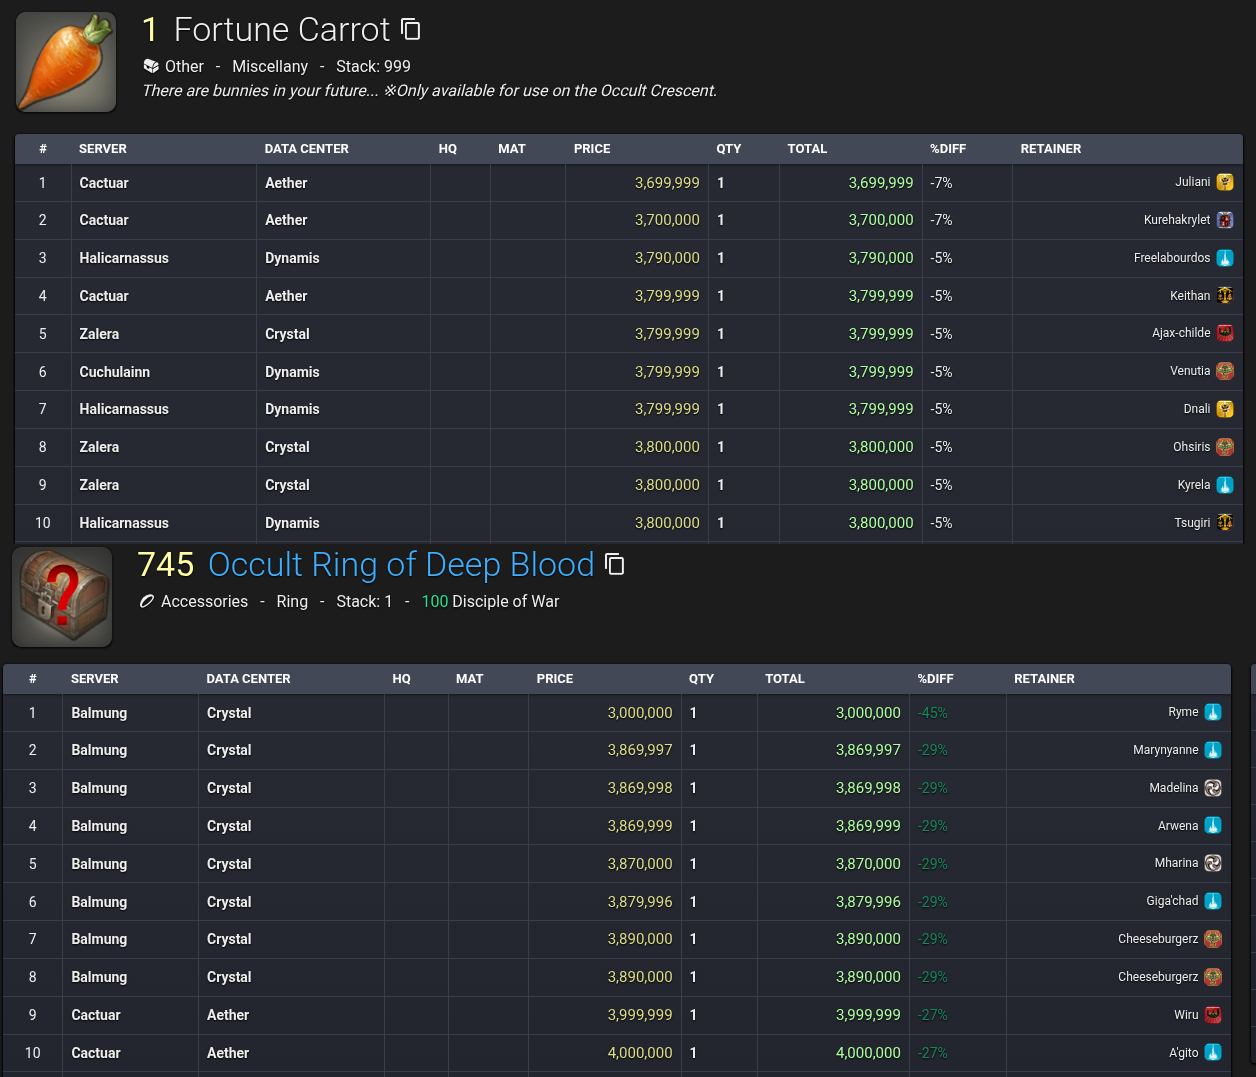This screenshot has width=1256, height=1077.
Task: Click price 3,879,996 in Giga'chad's row
Action: [640, 902]
